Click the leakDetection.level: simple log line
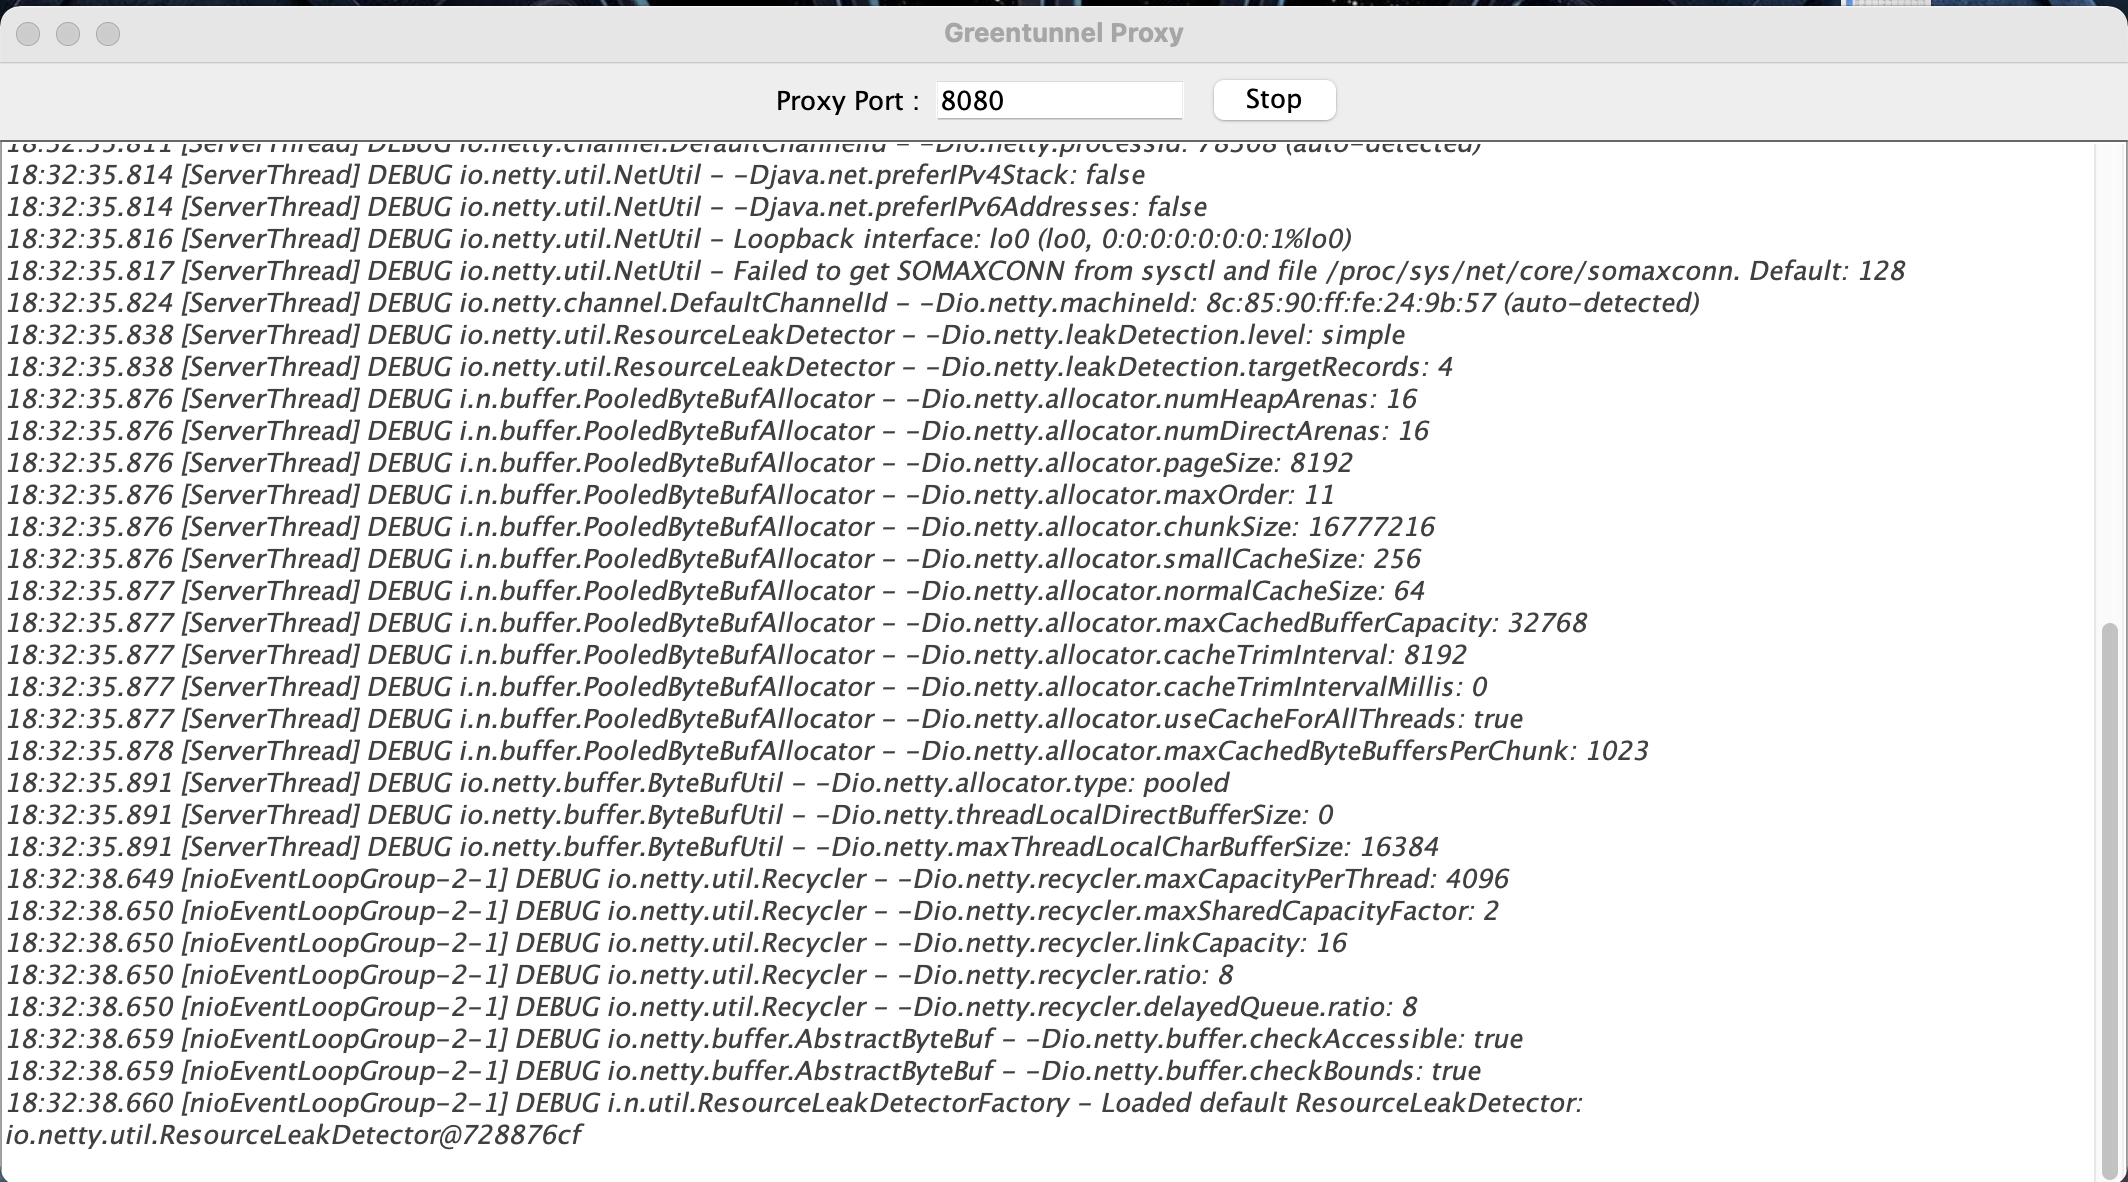The height and width of the screenshot is (1182, 2128). (x=706, y=335)
